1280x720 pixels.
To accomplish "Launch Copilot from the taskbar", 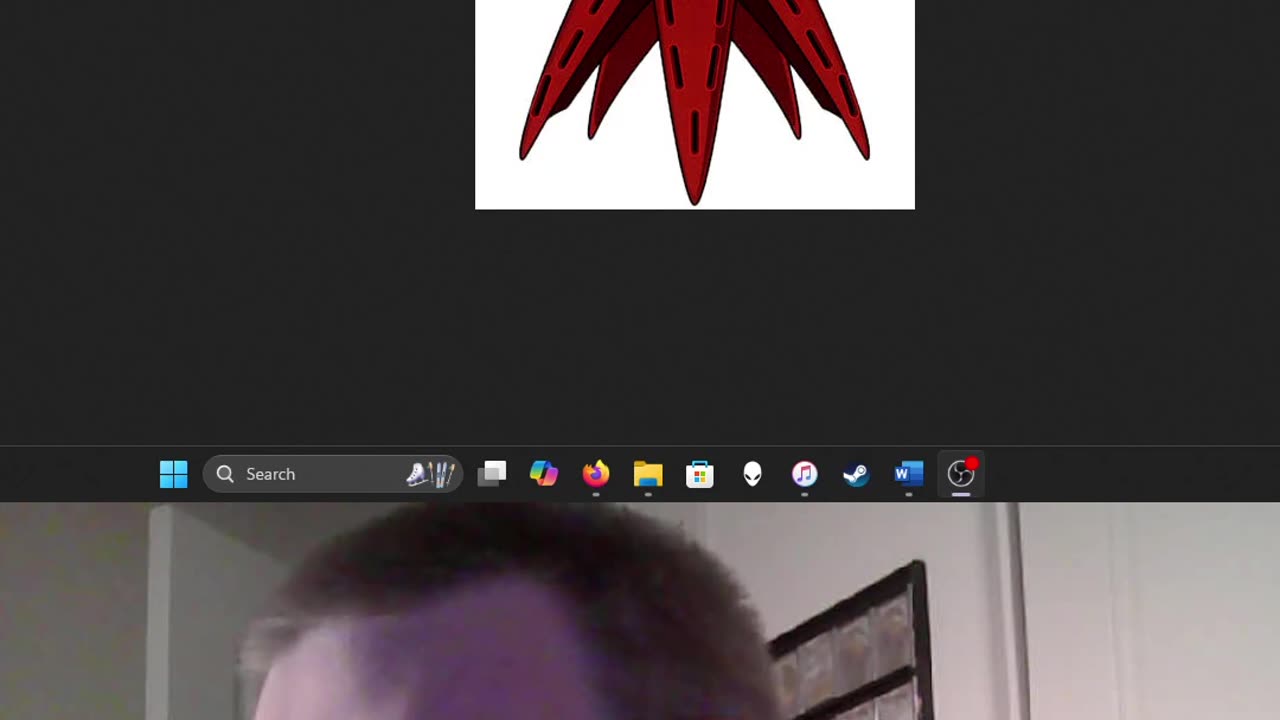I will tap(544, 474).
